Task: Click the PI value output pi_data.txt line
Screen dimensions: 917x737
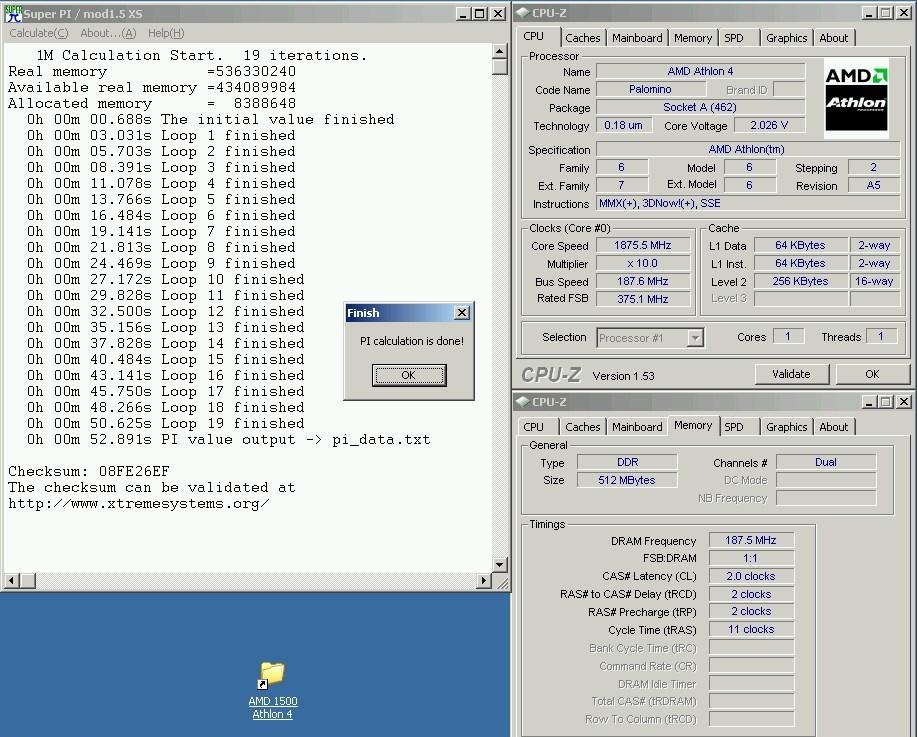Action: click(229, 440)
